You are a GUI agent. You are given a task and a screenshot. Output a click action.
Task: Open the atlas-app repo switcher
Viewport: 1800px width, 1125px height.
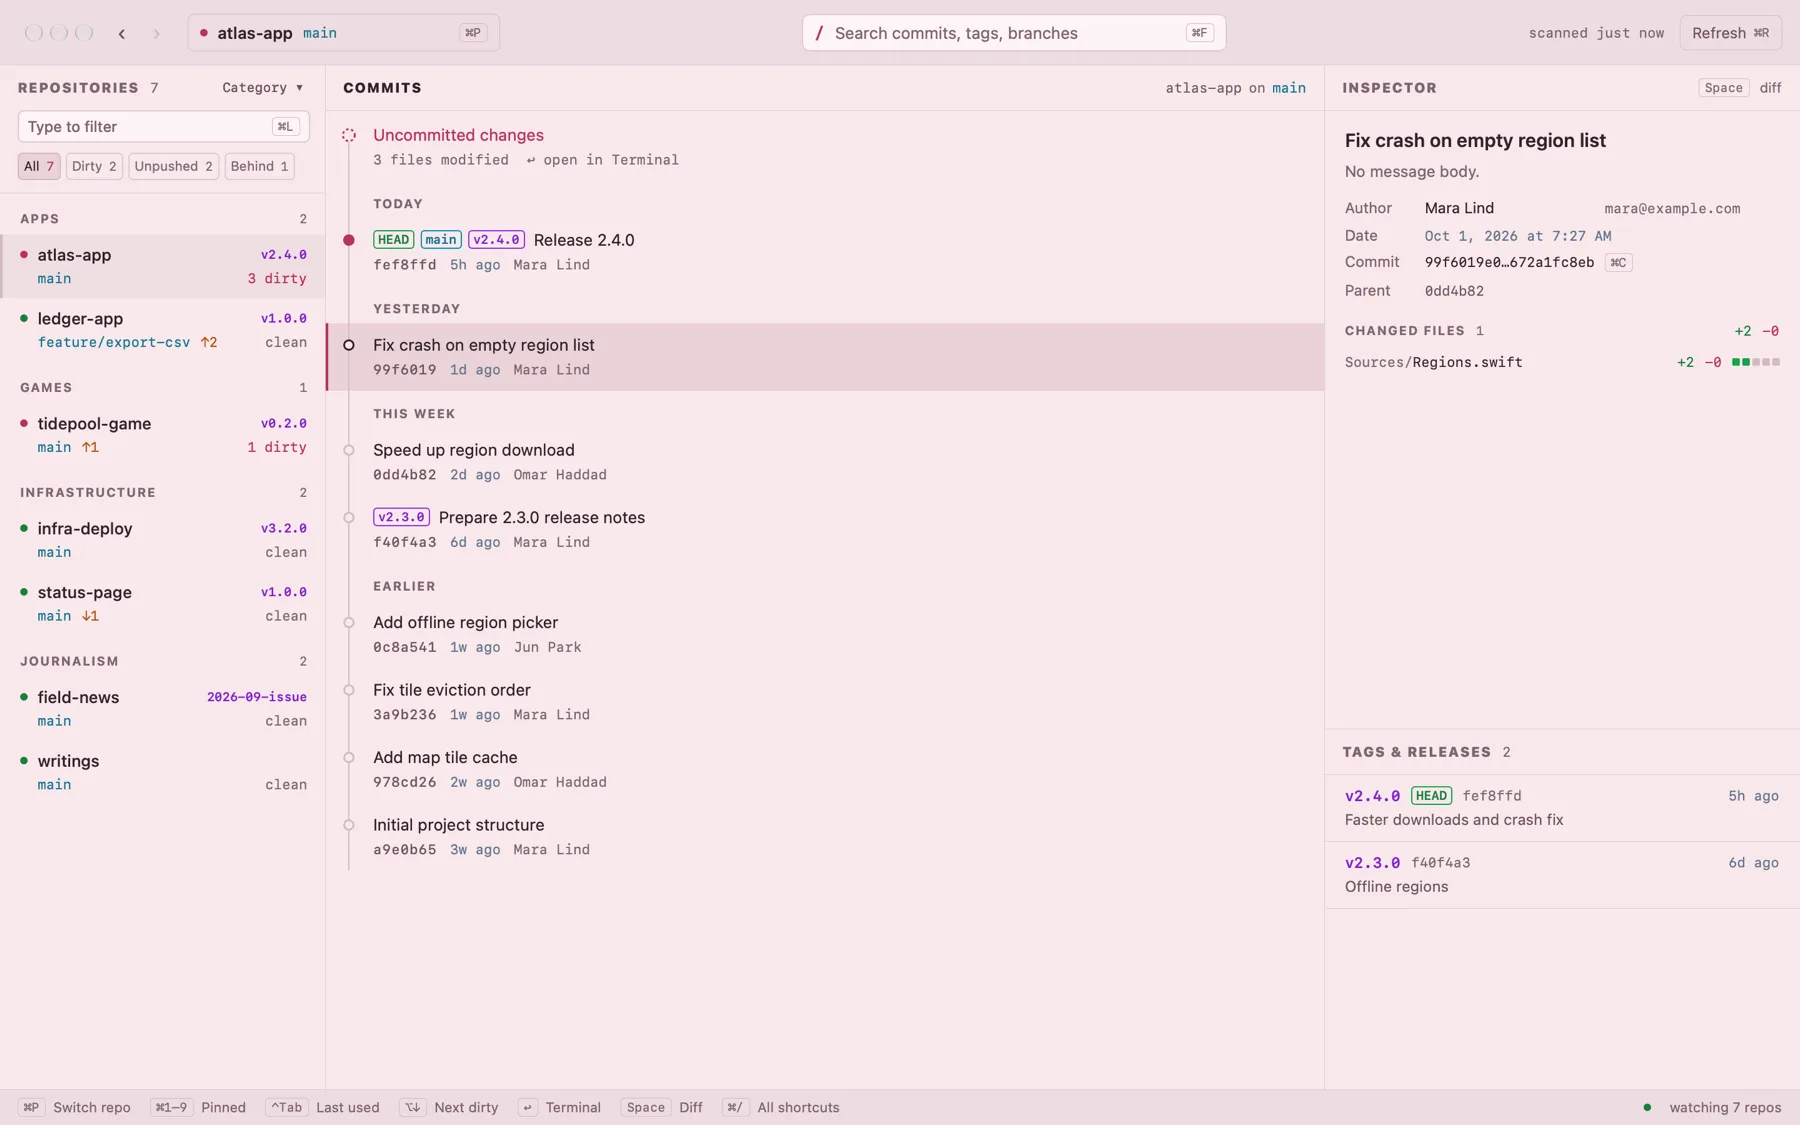click(x=343, y=33)
